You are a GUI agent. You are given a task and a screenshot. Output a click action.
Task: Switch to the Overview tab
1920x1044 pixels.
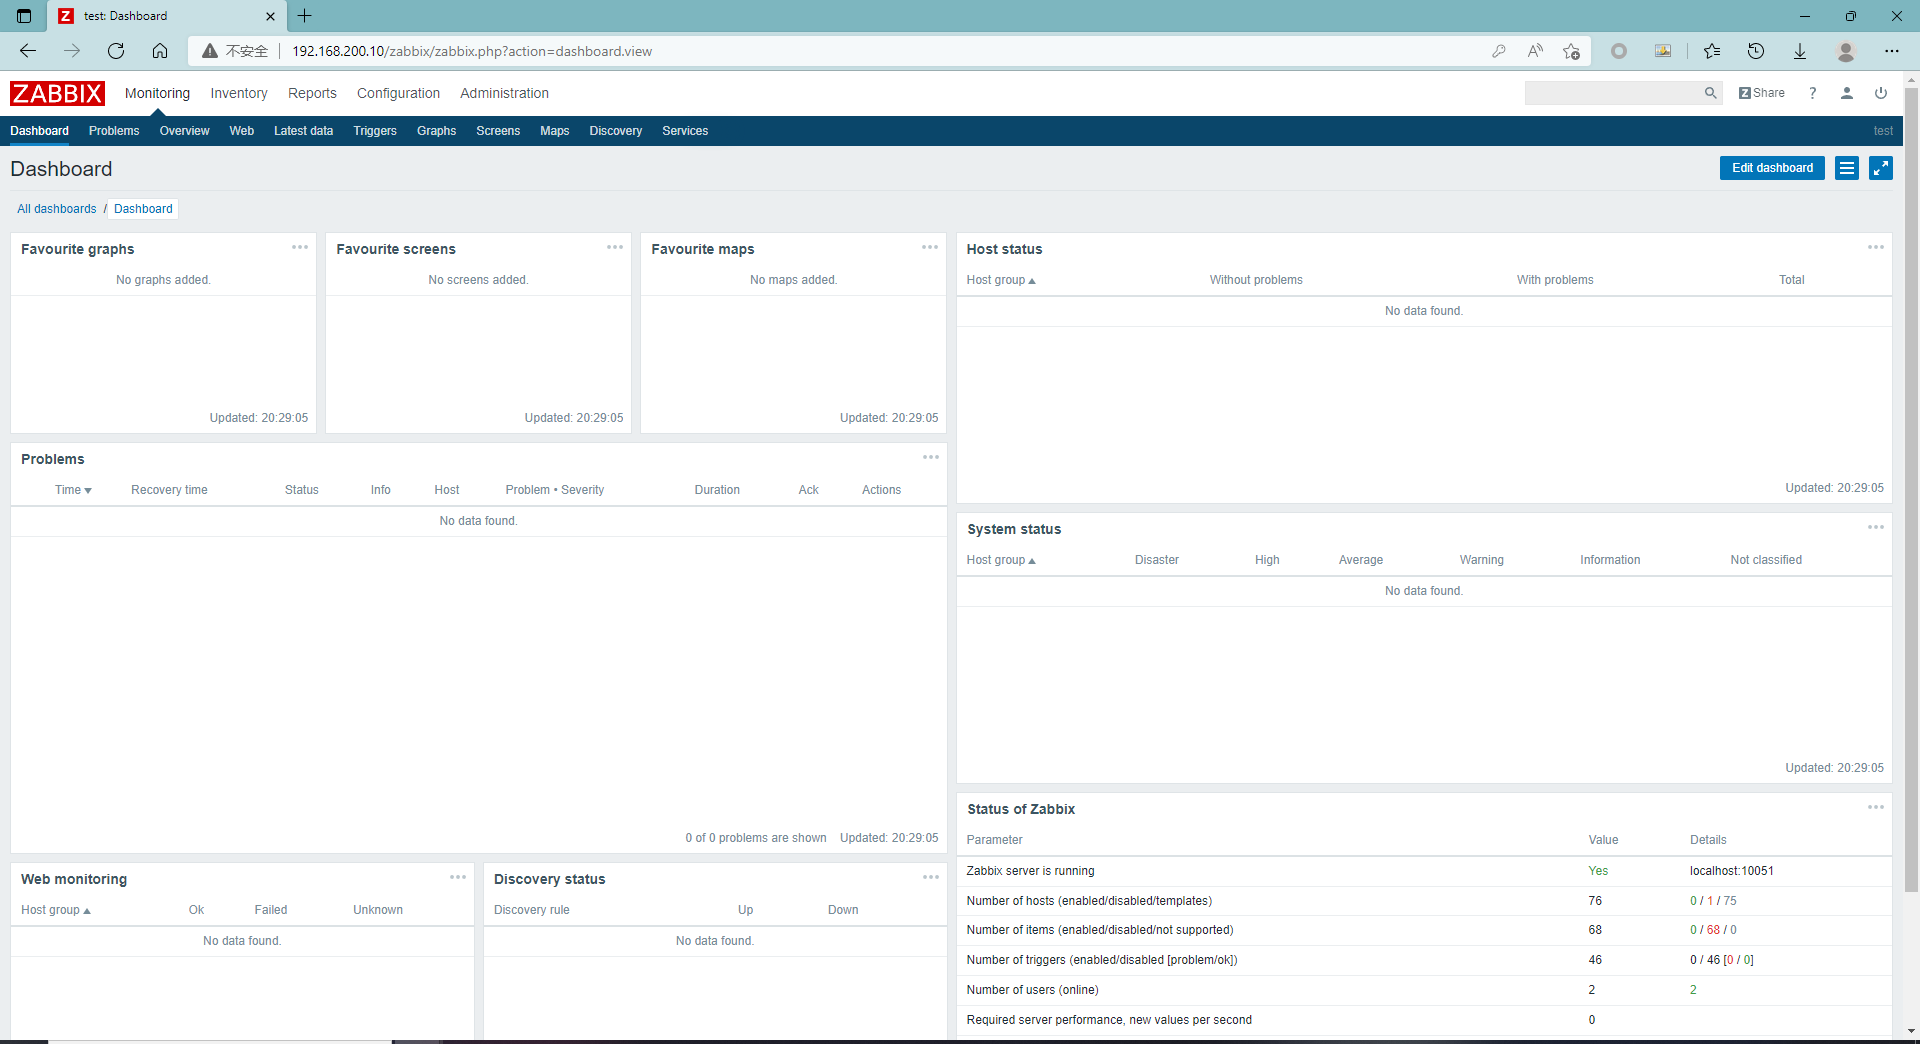coord(184,131)
